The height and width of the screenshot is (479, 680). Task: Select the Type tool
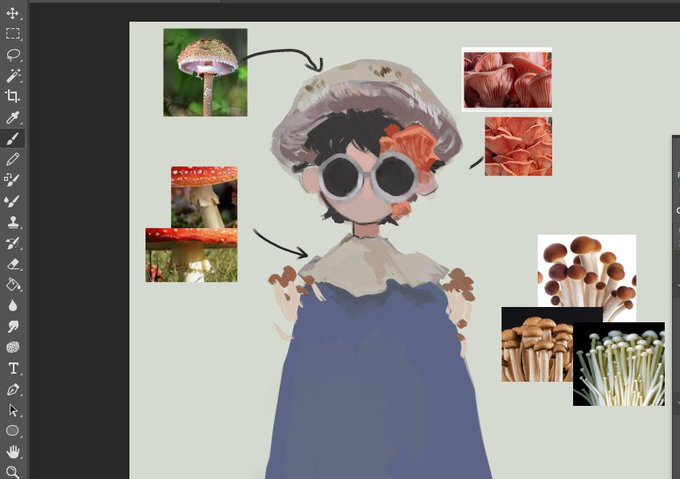13,368
